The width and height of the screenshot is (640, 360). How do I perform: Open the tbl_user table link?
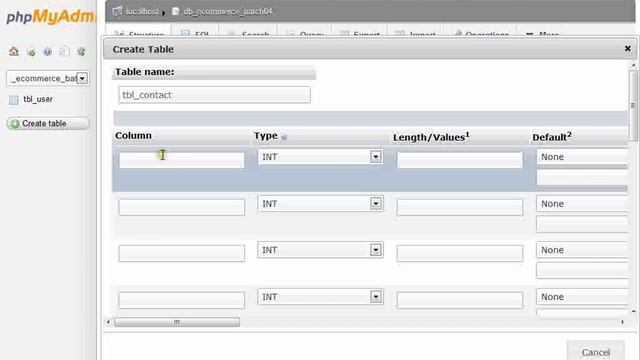coord(38,99)
